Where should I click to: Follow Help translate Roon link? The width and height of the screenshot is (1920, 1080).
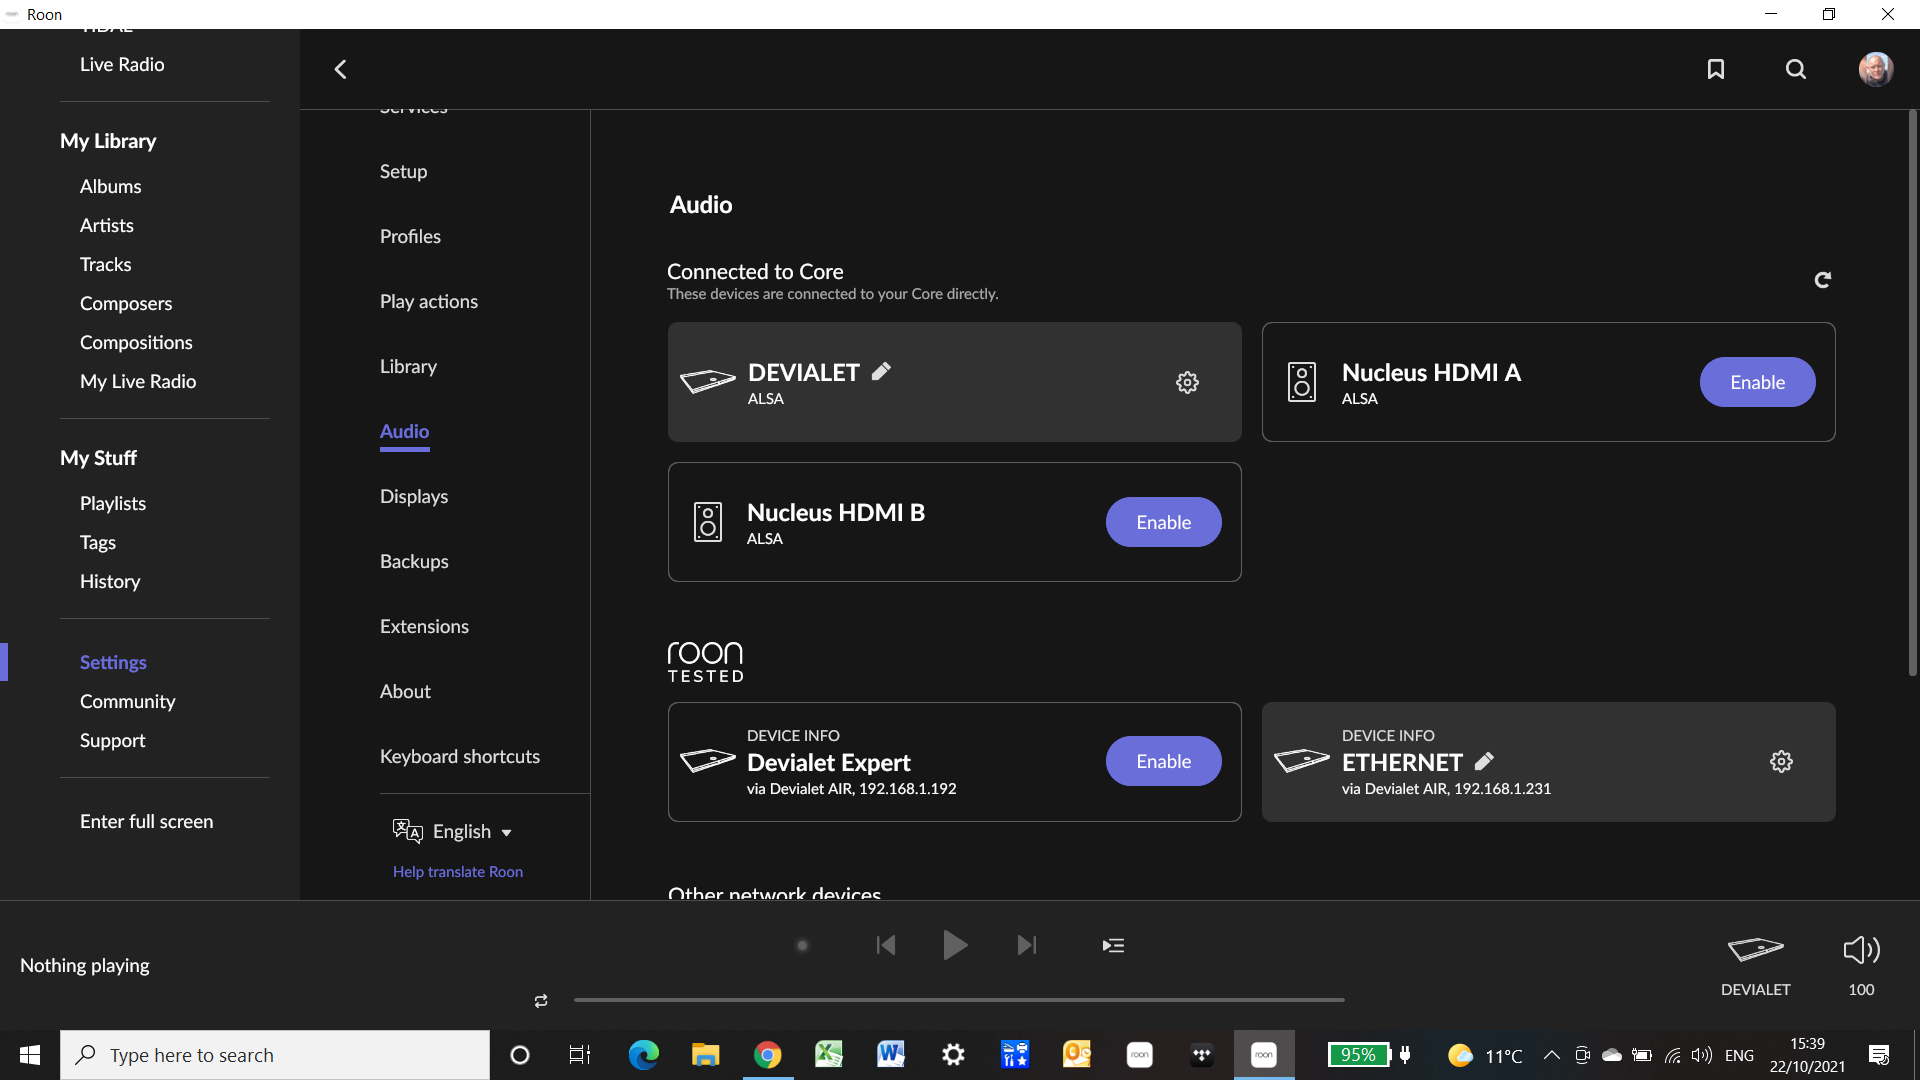tap(458, 872)
